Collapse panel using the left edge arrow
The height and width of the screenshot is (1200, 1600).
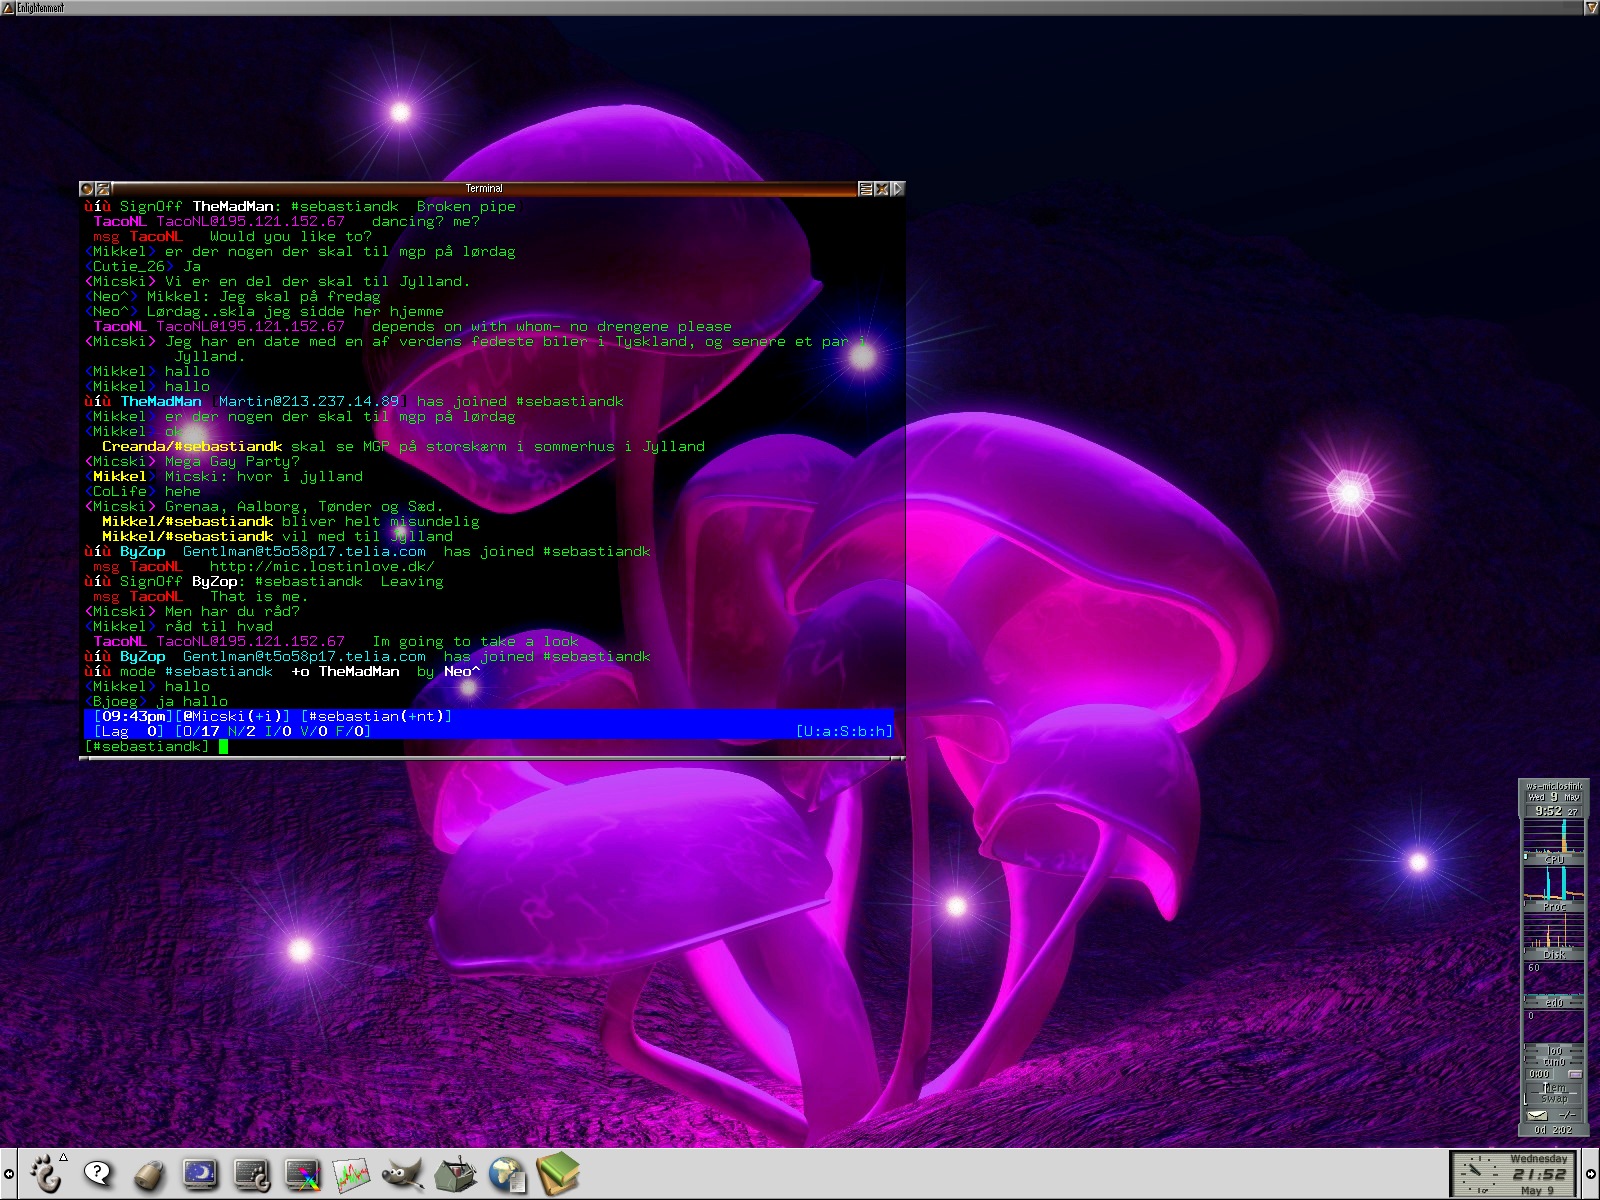pyautogui.click(x=8, y=1174)
